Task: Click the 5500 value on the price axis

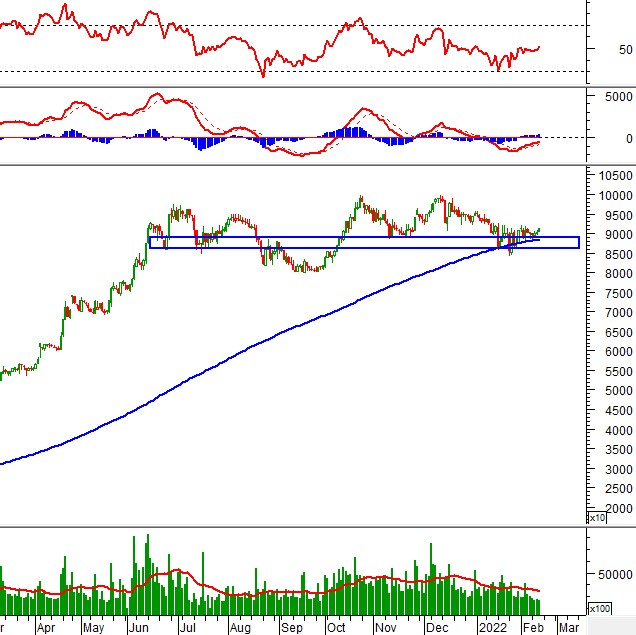Action: 618,371
